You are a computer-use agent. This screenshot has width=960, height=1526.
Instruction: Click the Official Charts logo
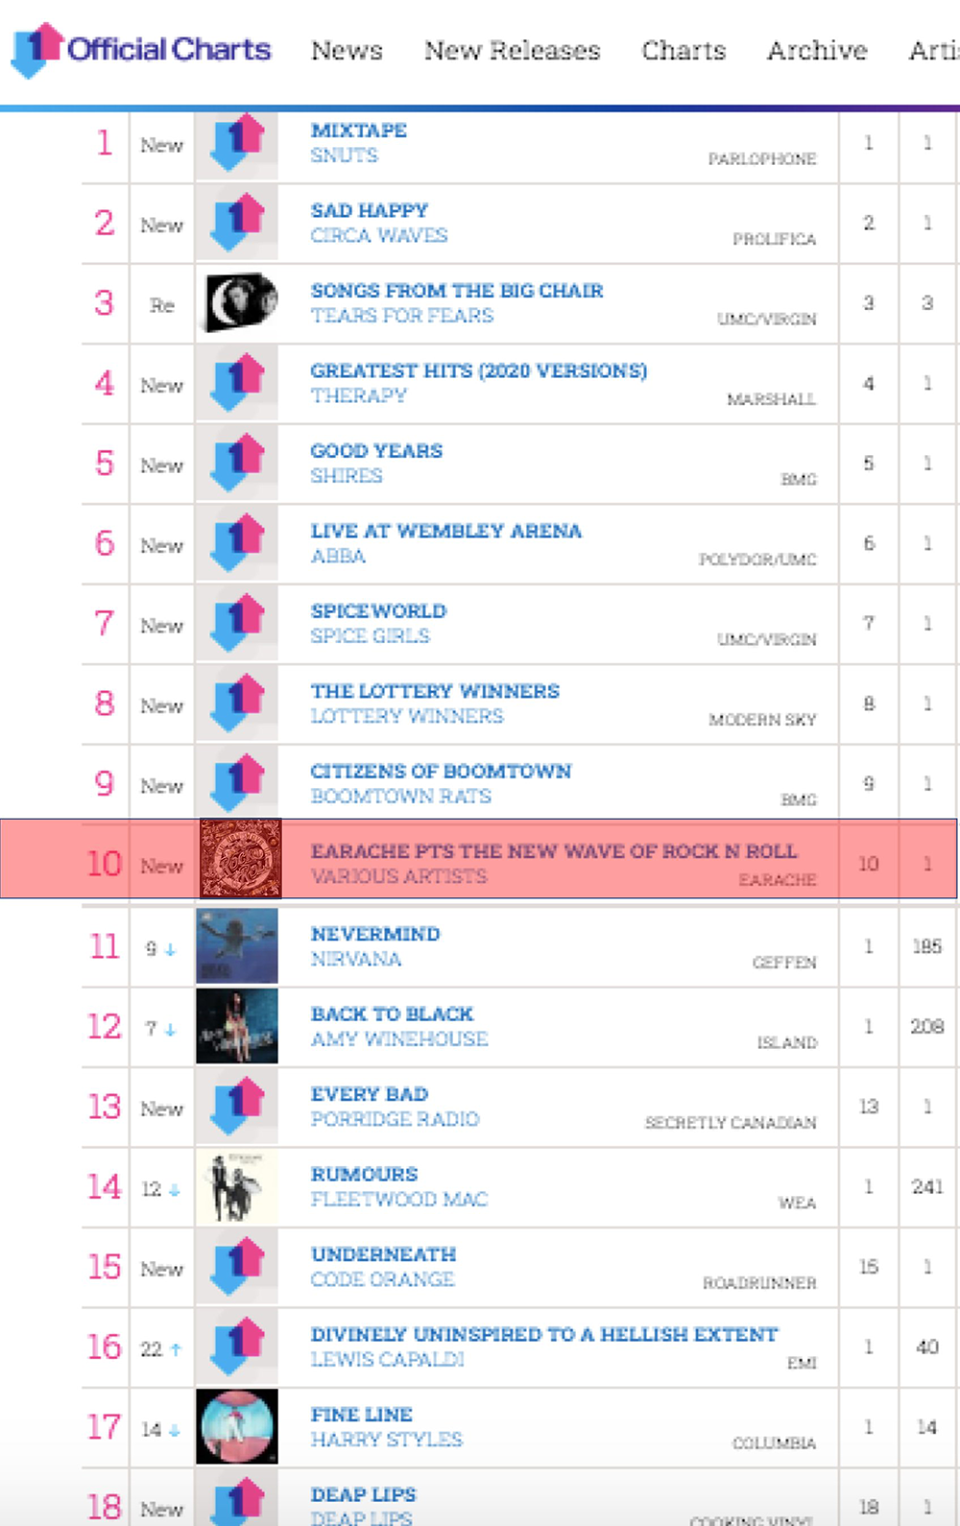click(x=140, y=50)
